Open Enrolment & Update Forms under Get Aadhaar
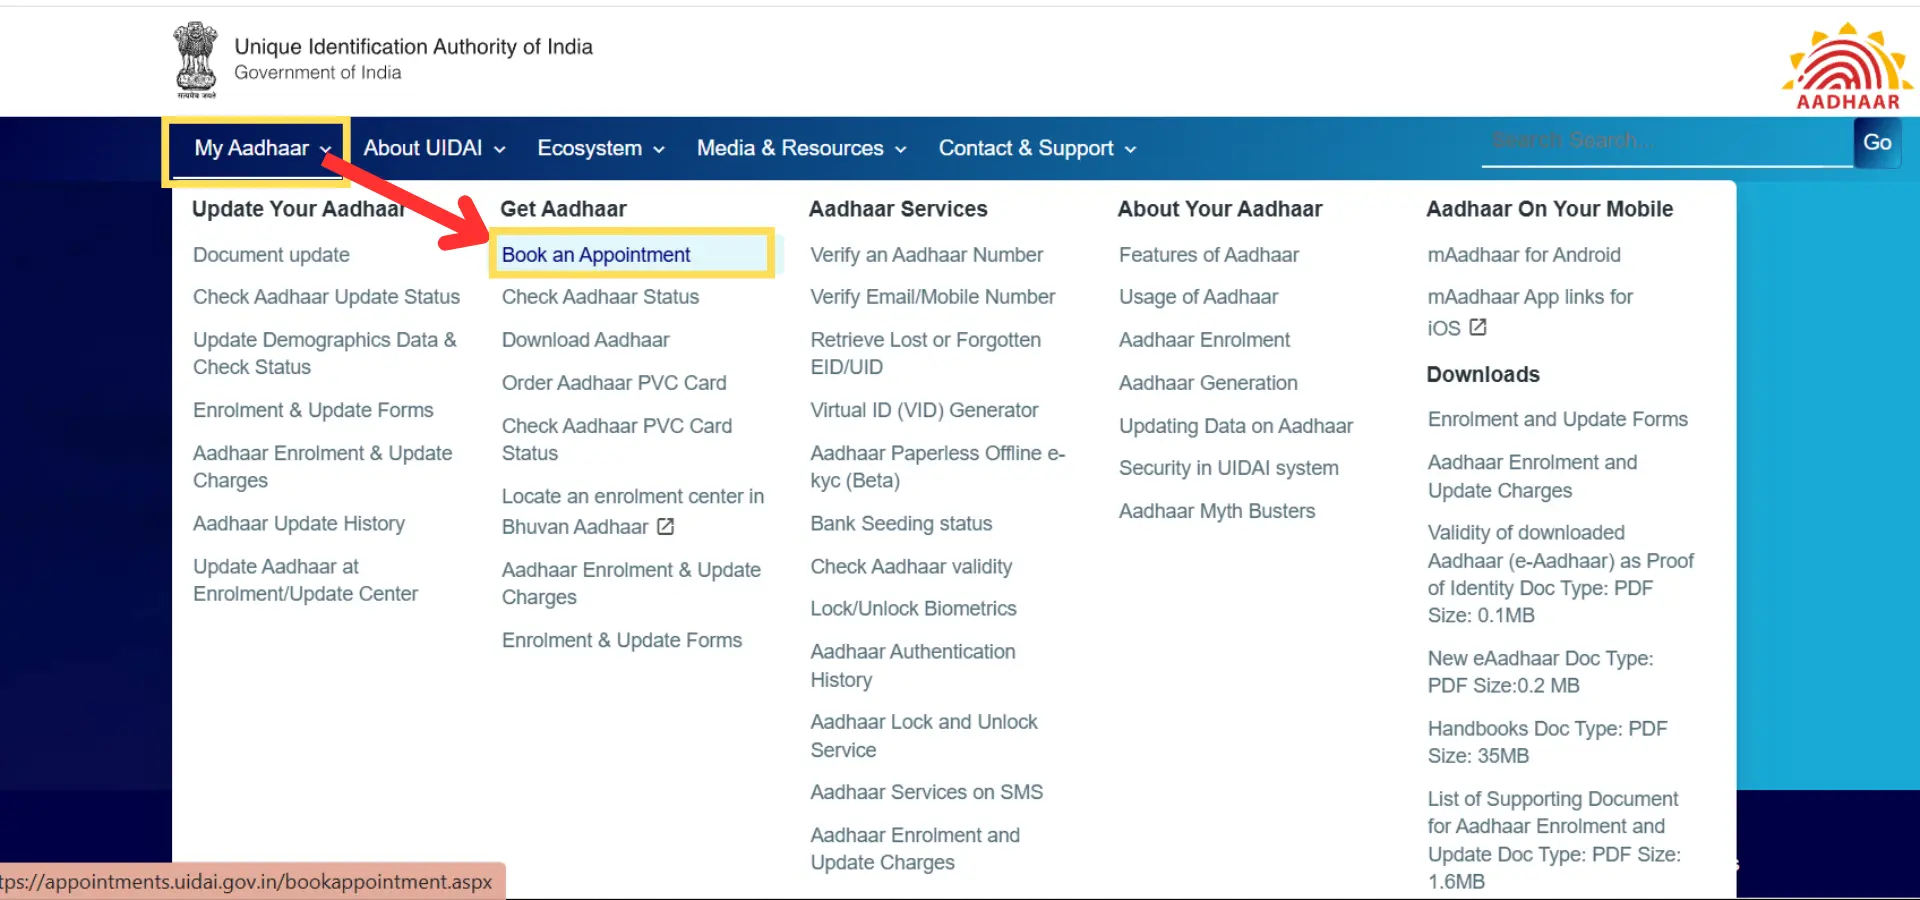The width and height of the screenshot is (1920, 900). 622,640
